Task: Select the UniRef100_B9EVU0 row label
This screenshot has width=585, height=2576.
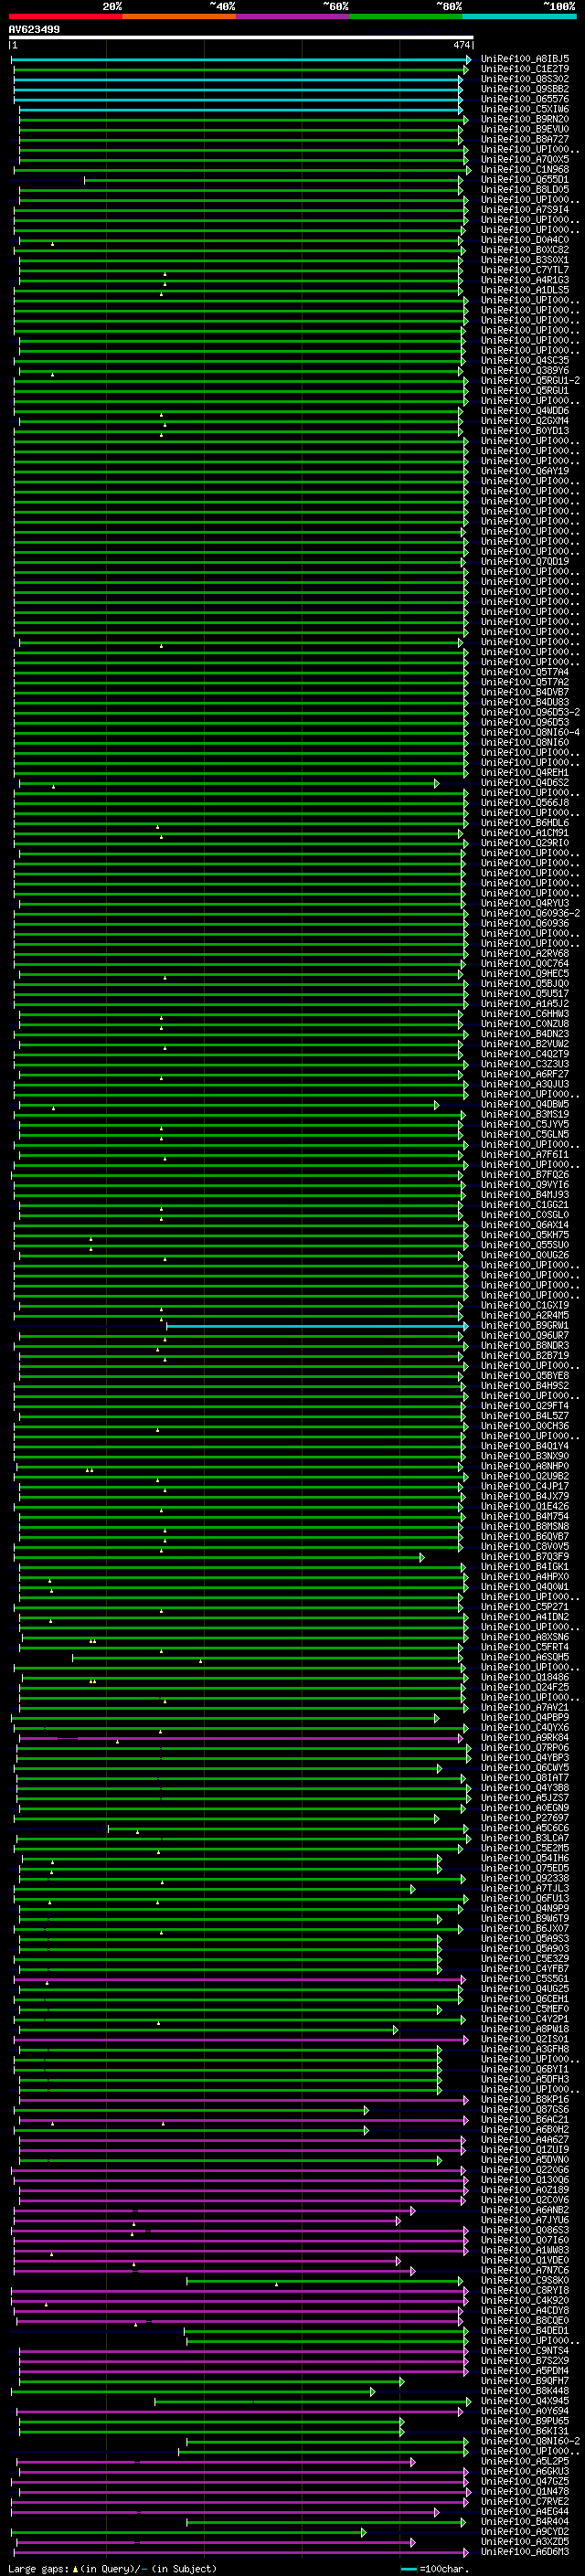Action: 525,129
